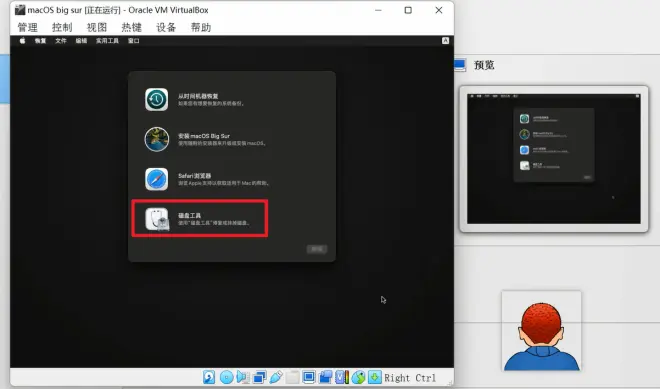This screenshot has width=660, height=389.
Task: Click the optical disc status icon
Action: (x=226, y=377)
